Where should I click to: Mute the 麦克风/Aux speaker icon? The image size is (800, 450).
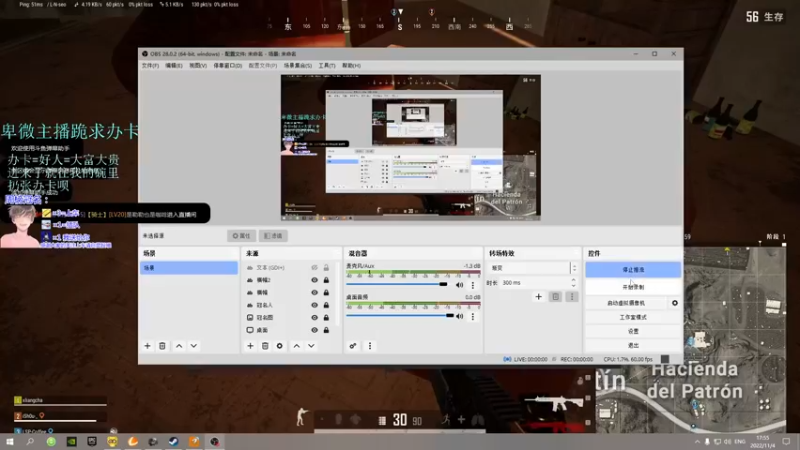tap(459, 285)
